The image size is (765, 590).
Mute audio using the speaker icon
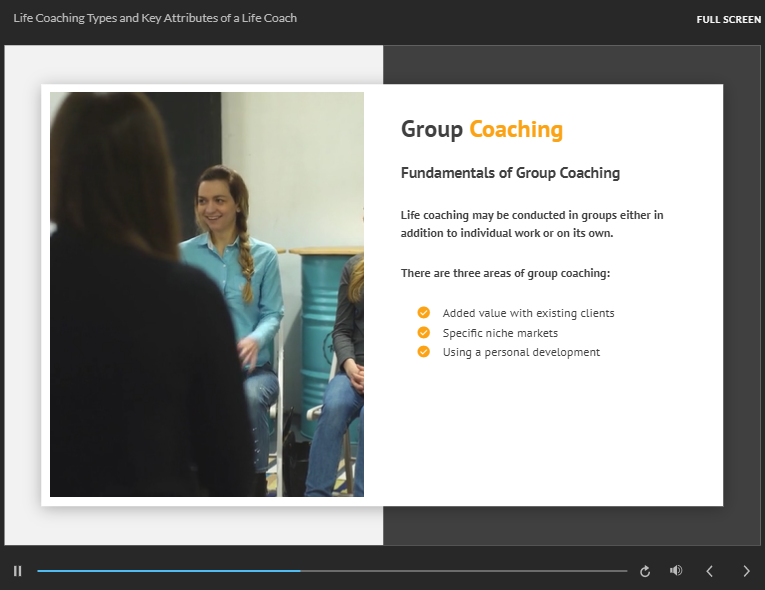click(x=676, y=570)
